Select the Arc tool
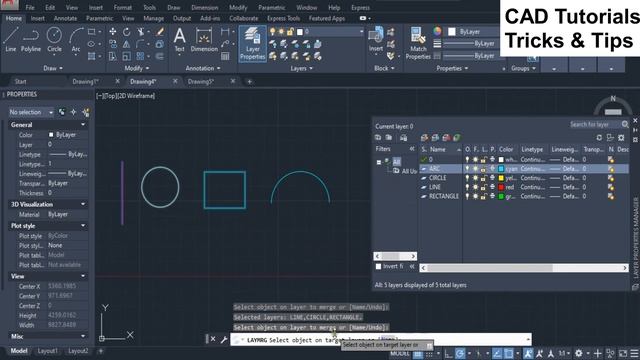 pyautogui.click(x=76, y=40)
